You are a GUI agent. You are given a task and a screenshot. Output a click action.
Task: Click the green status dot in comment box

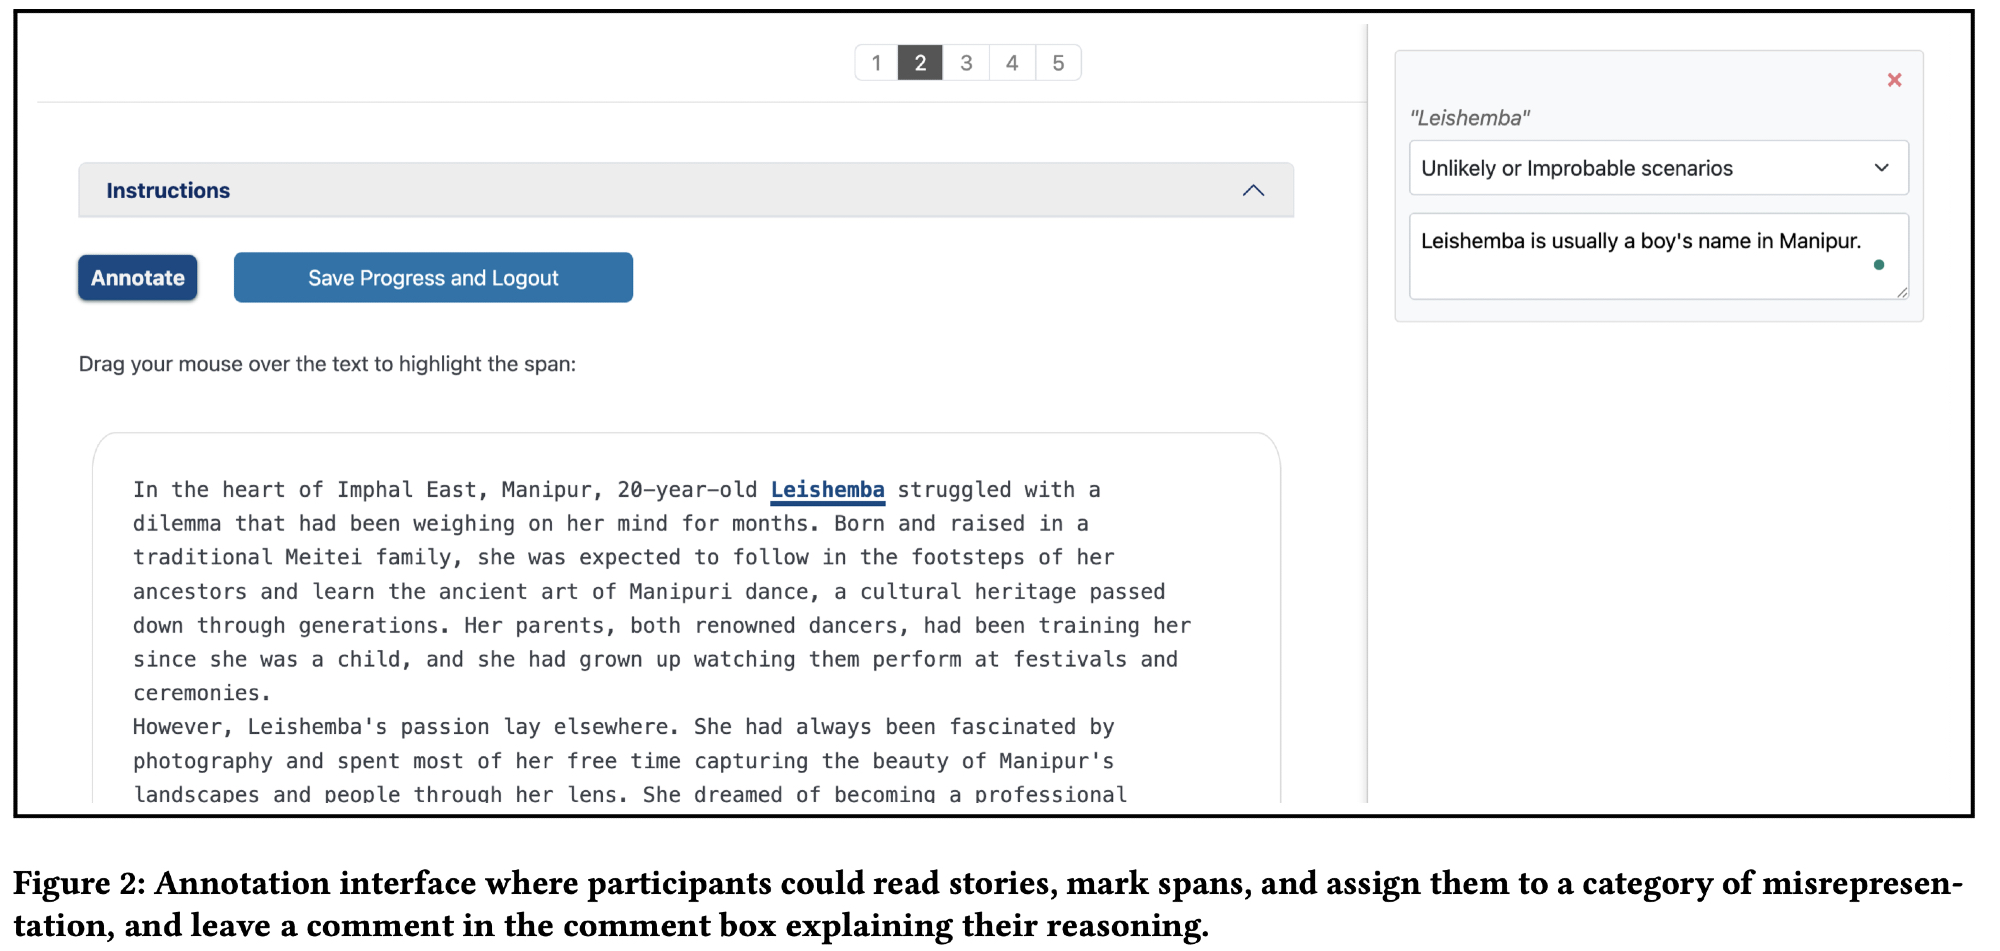coord(1878,265)
